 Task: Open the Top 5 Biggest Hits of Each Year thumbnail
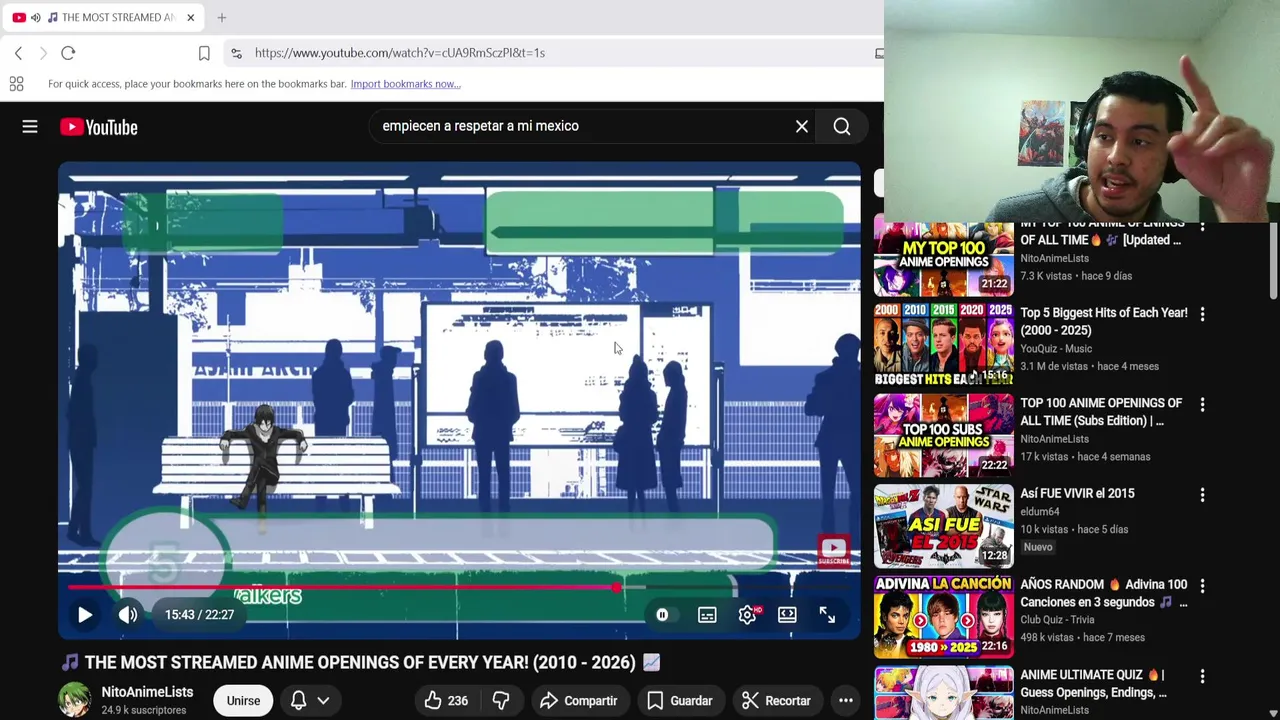(x=944, y=345)
